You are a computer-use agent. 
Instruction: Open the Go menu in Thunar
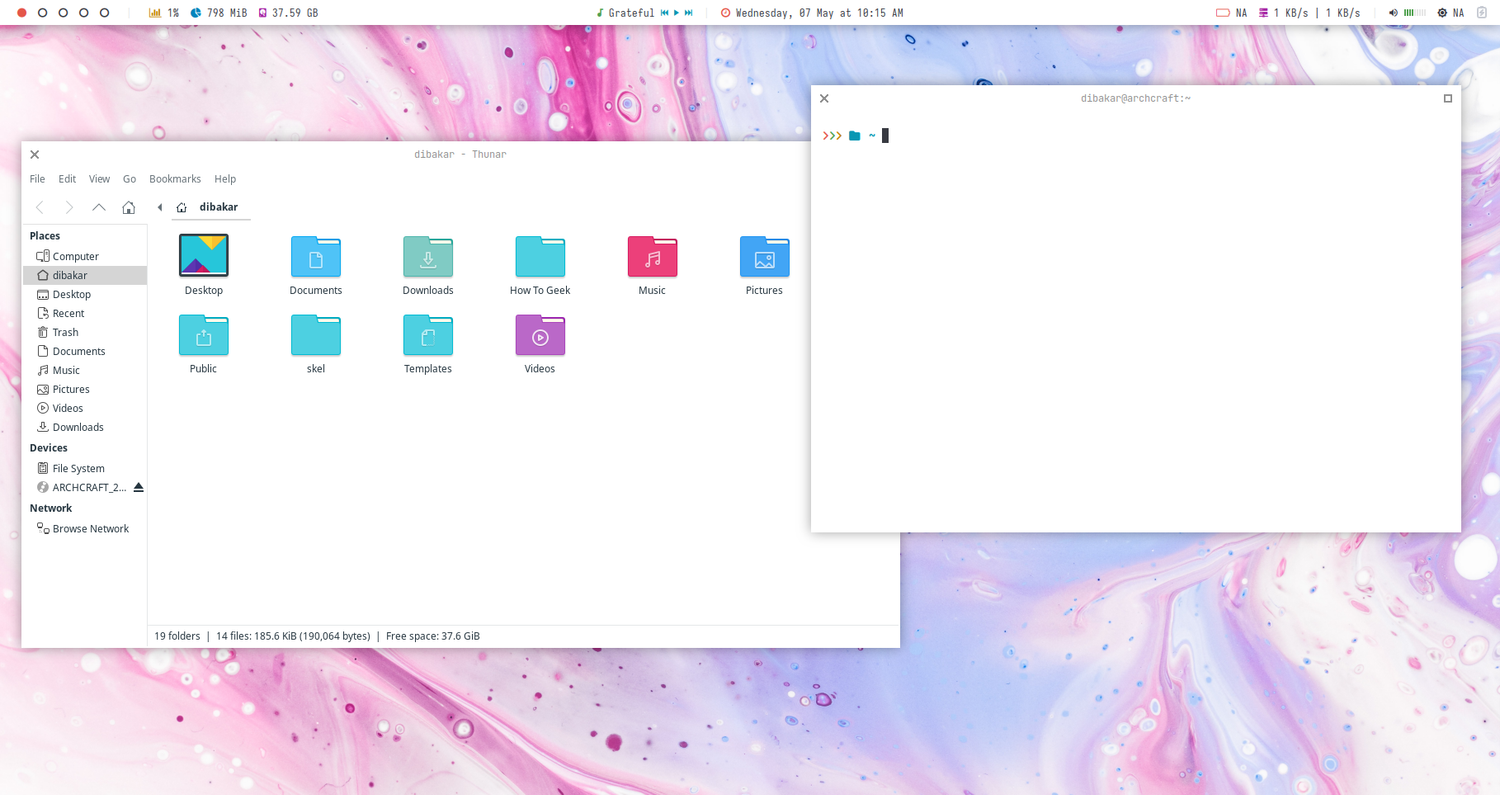click(x=129, y=179)
